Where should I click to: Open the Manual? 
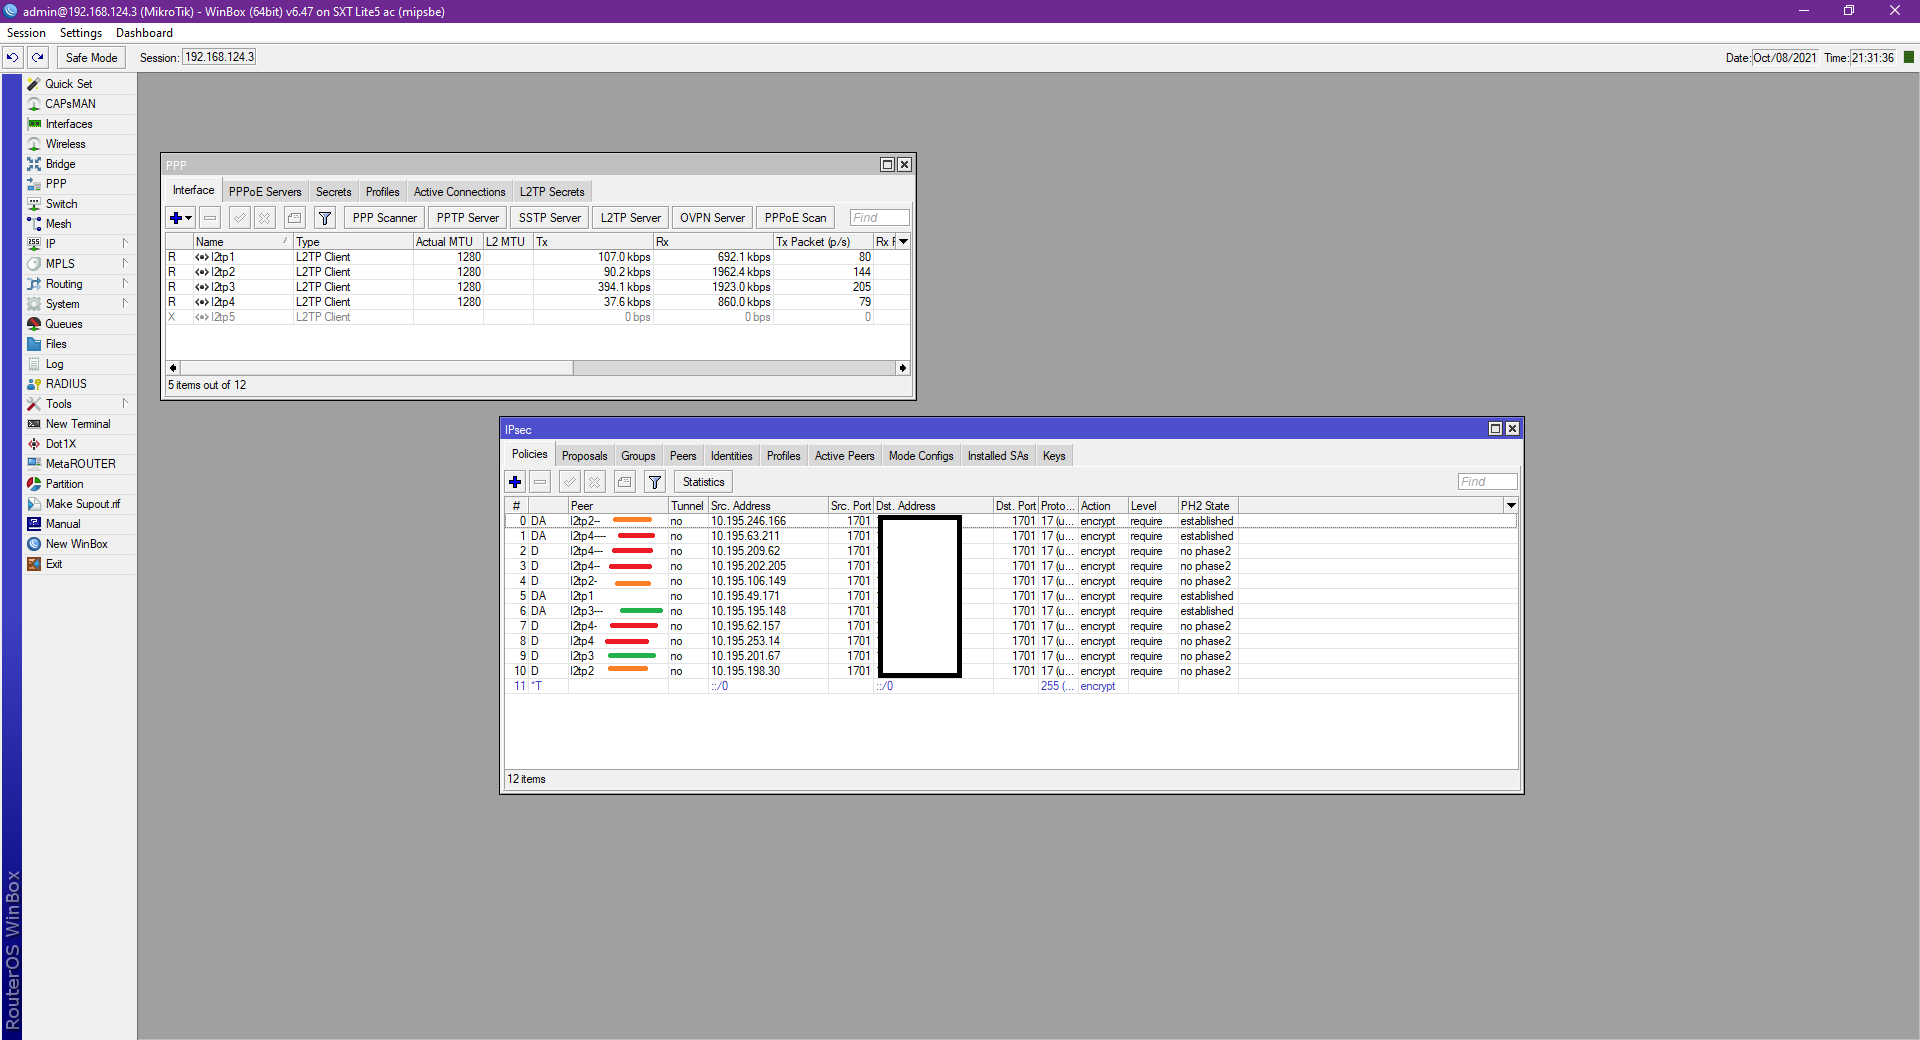pos(62,524)
